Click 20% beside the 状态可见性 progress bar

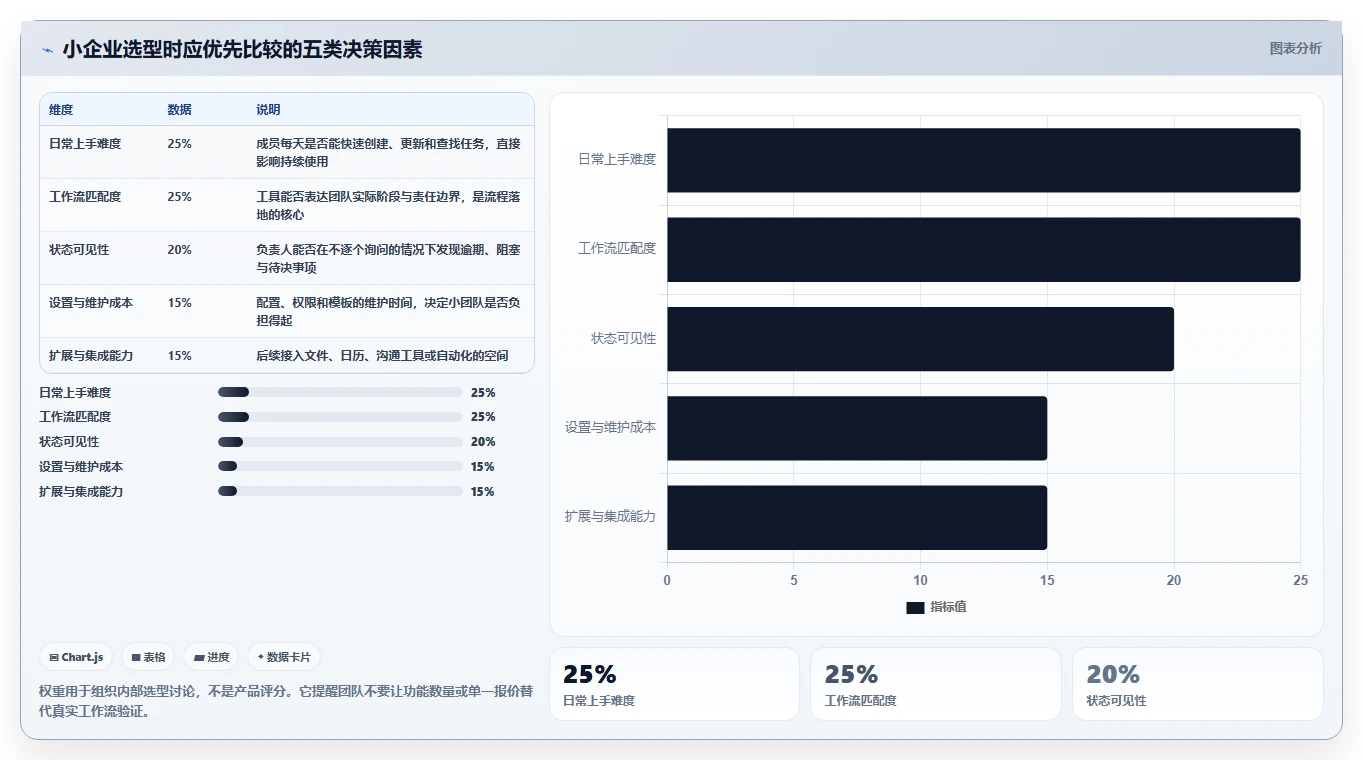coord(483,442)
